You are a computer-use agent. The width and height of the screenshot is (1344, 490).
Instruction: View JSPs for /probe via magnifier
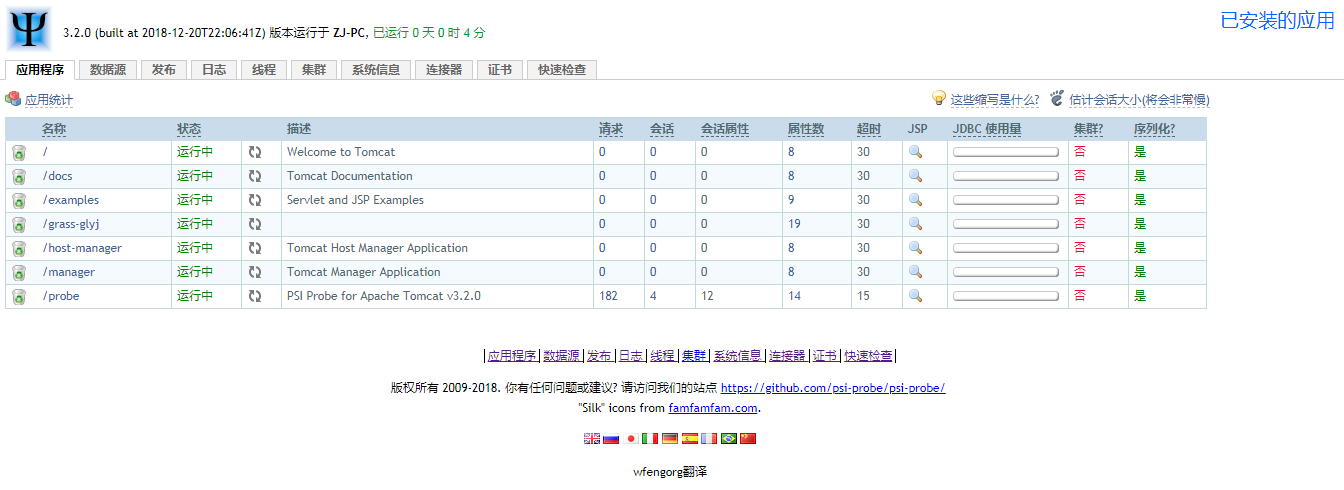pos(915,296)
